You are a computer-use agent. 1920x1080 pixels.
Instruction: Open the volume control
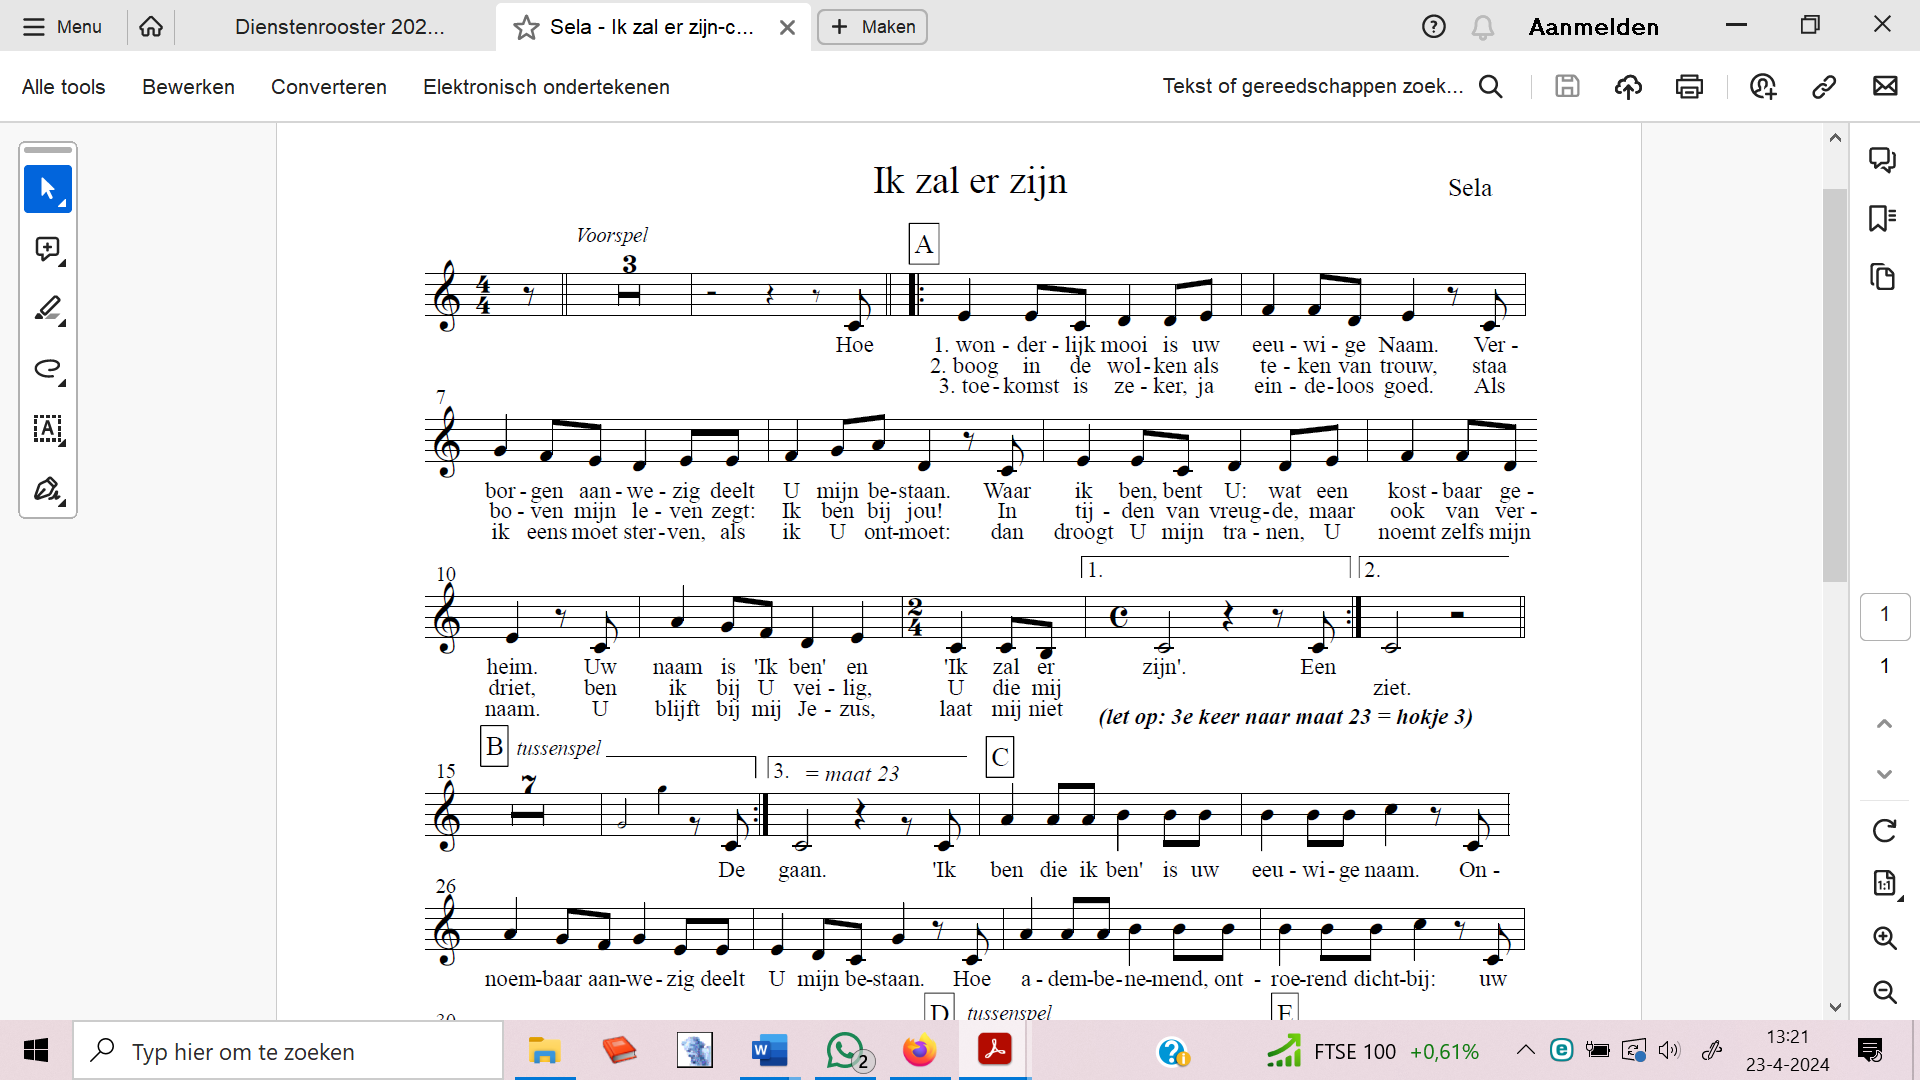click(x=1669, y=1050)
